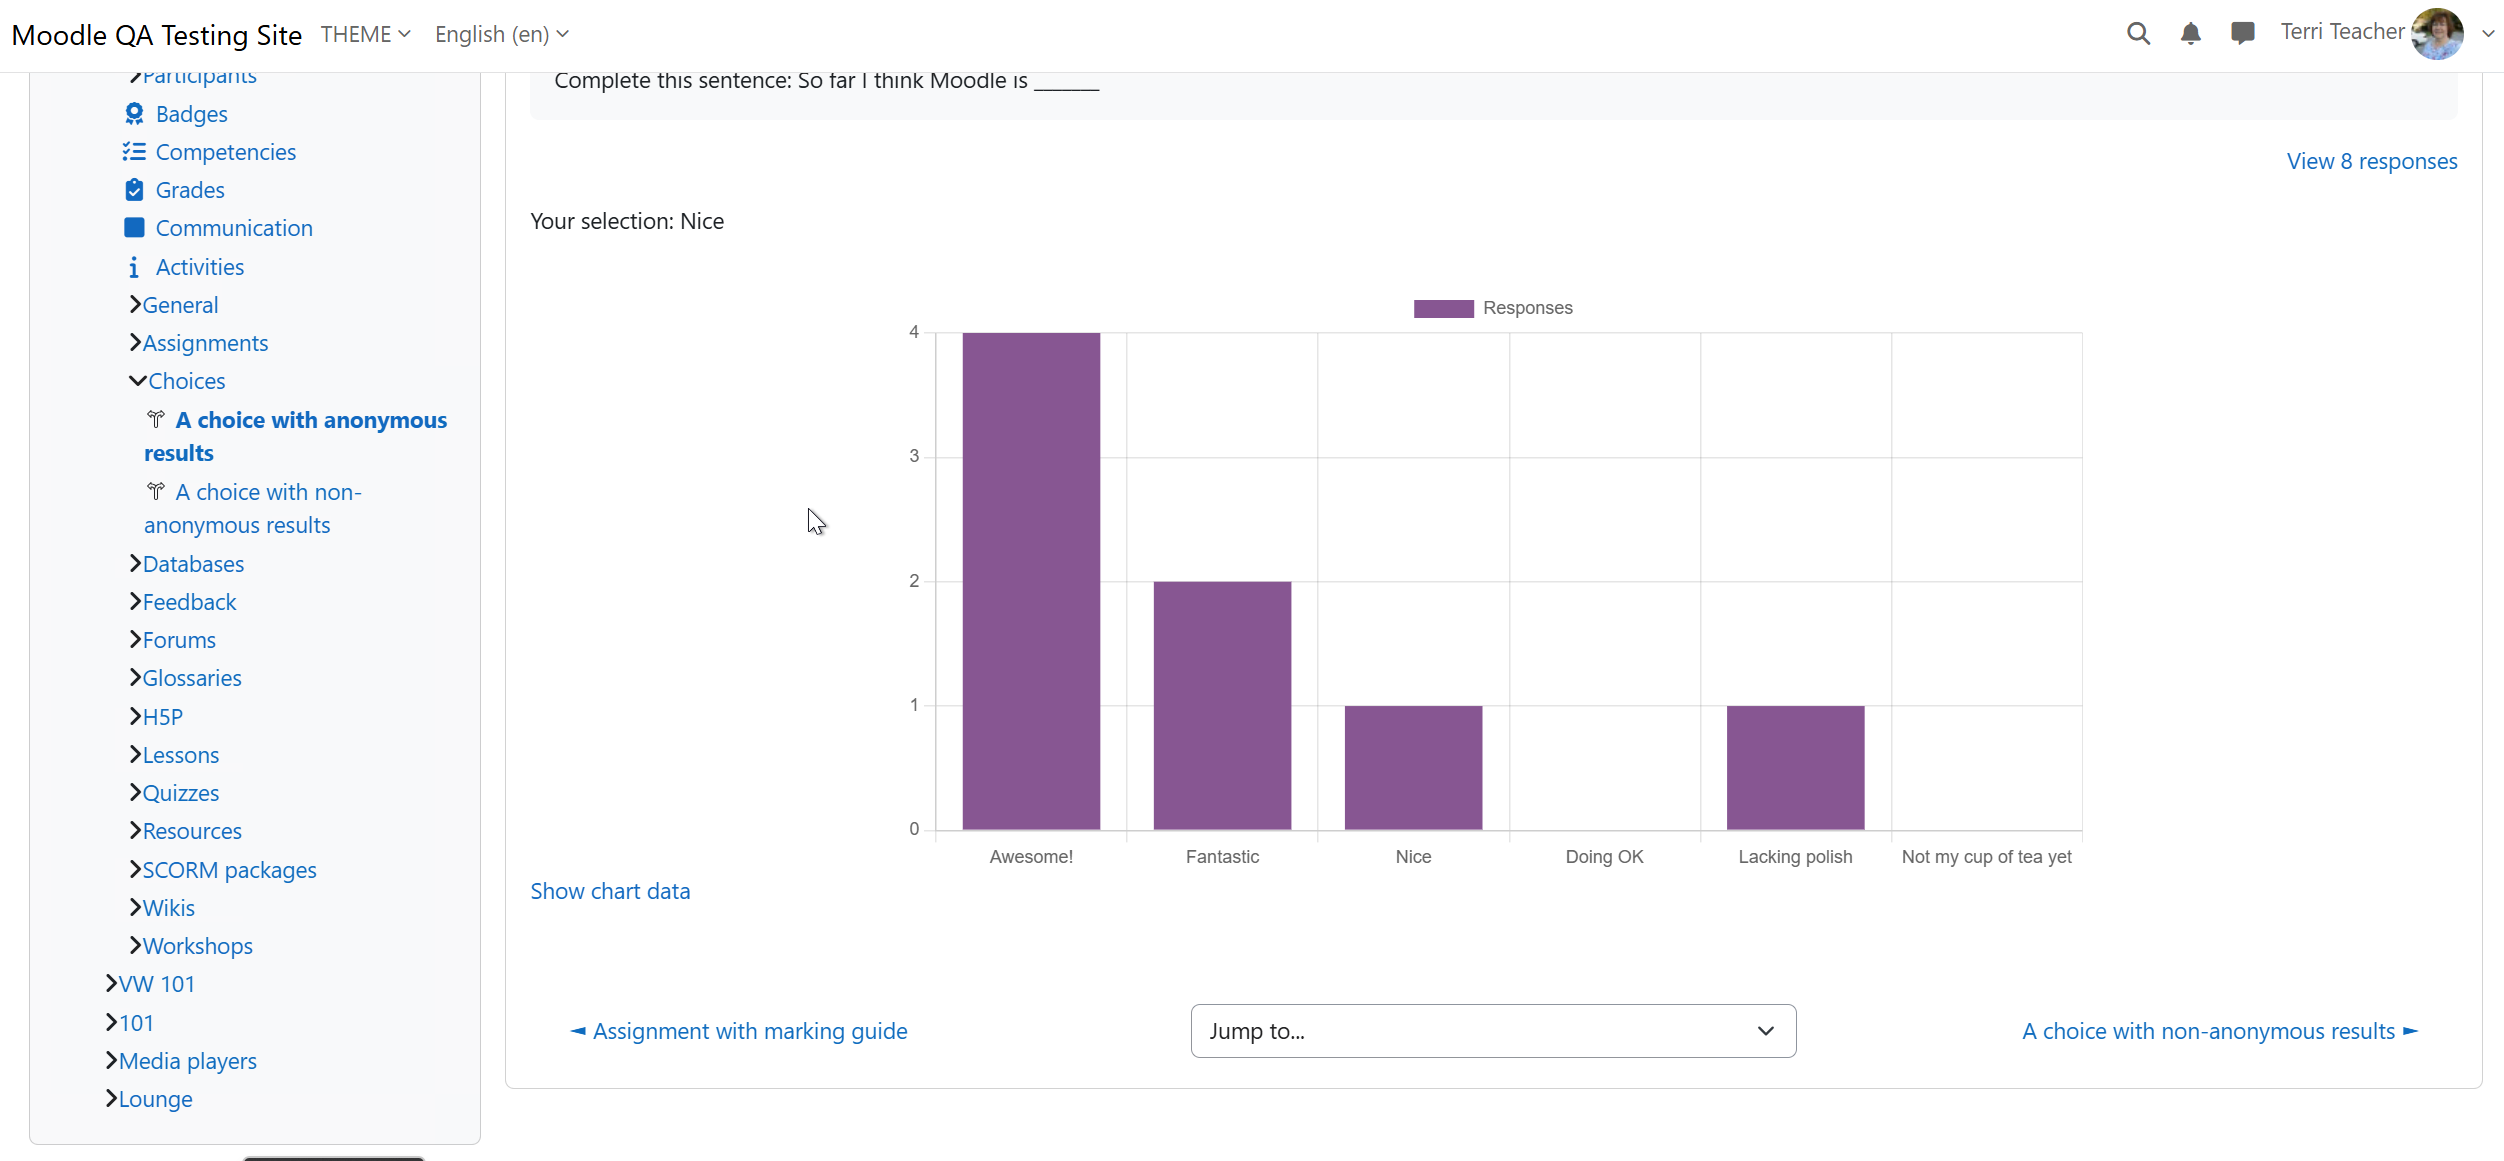Expand the VW 101 course chevron
The height and width of the screenshot is (1161, 2504).
111,983
